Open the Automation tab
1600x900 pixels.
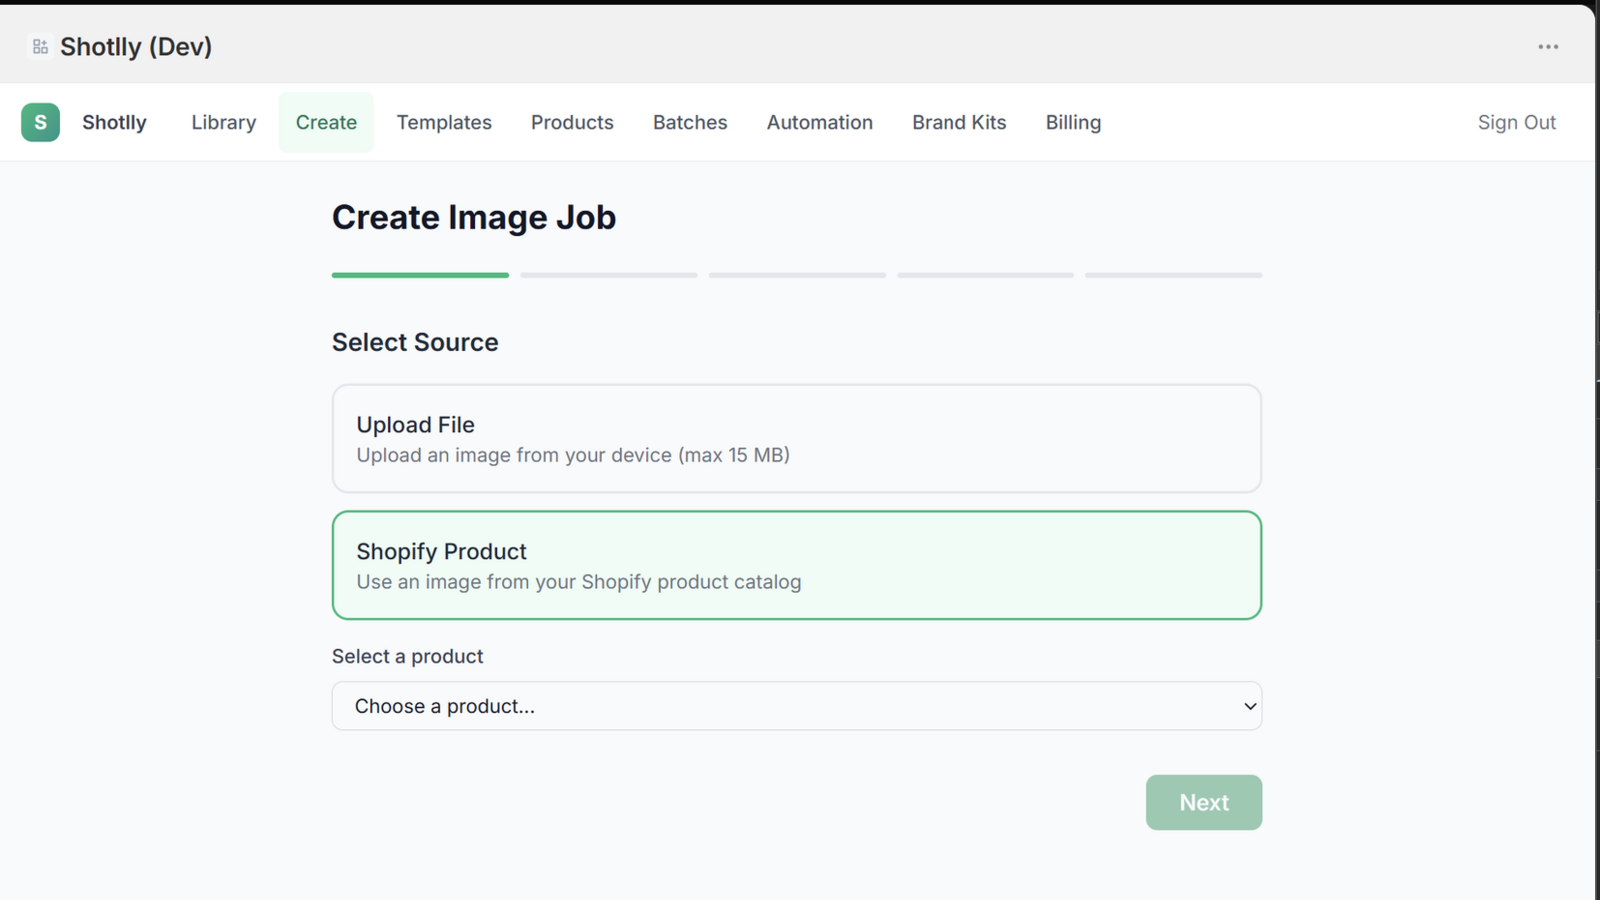820,122
